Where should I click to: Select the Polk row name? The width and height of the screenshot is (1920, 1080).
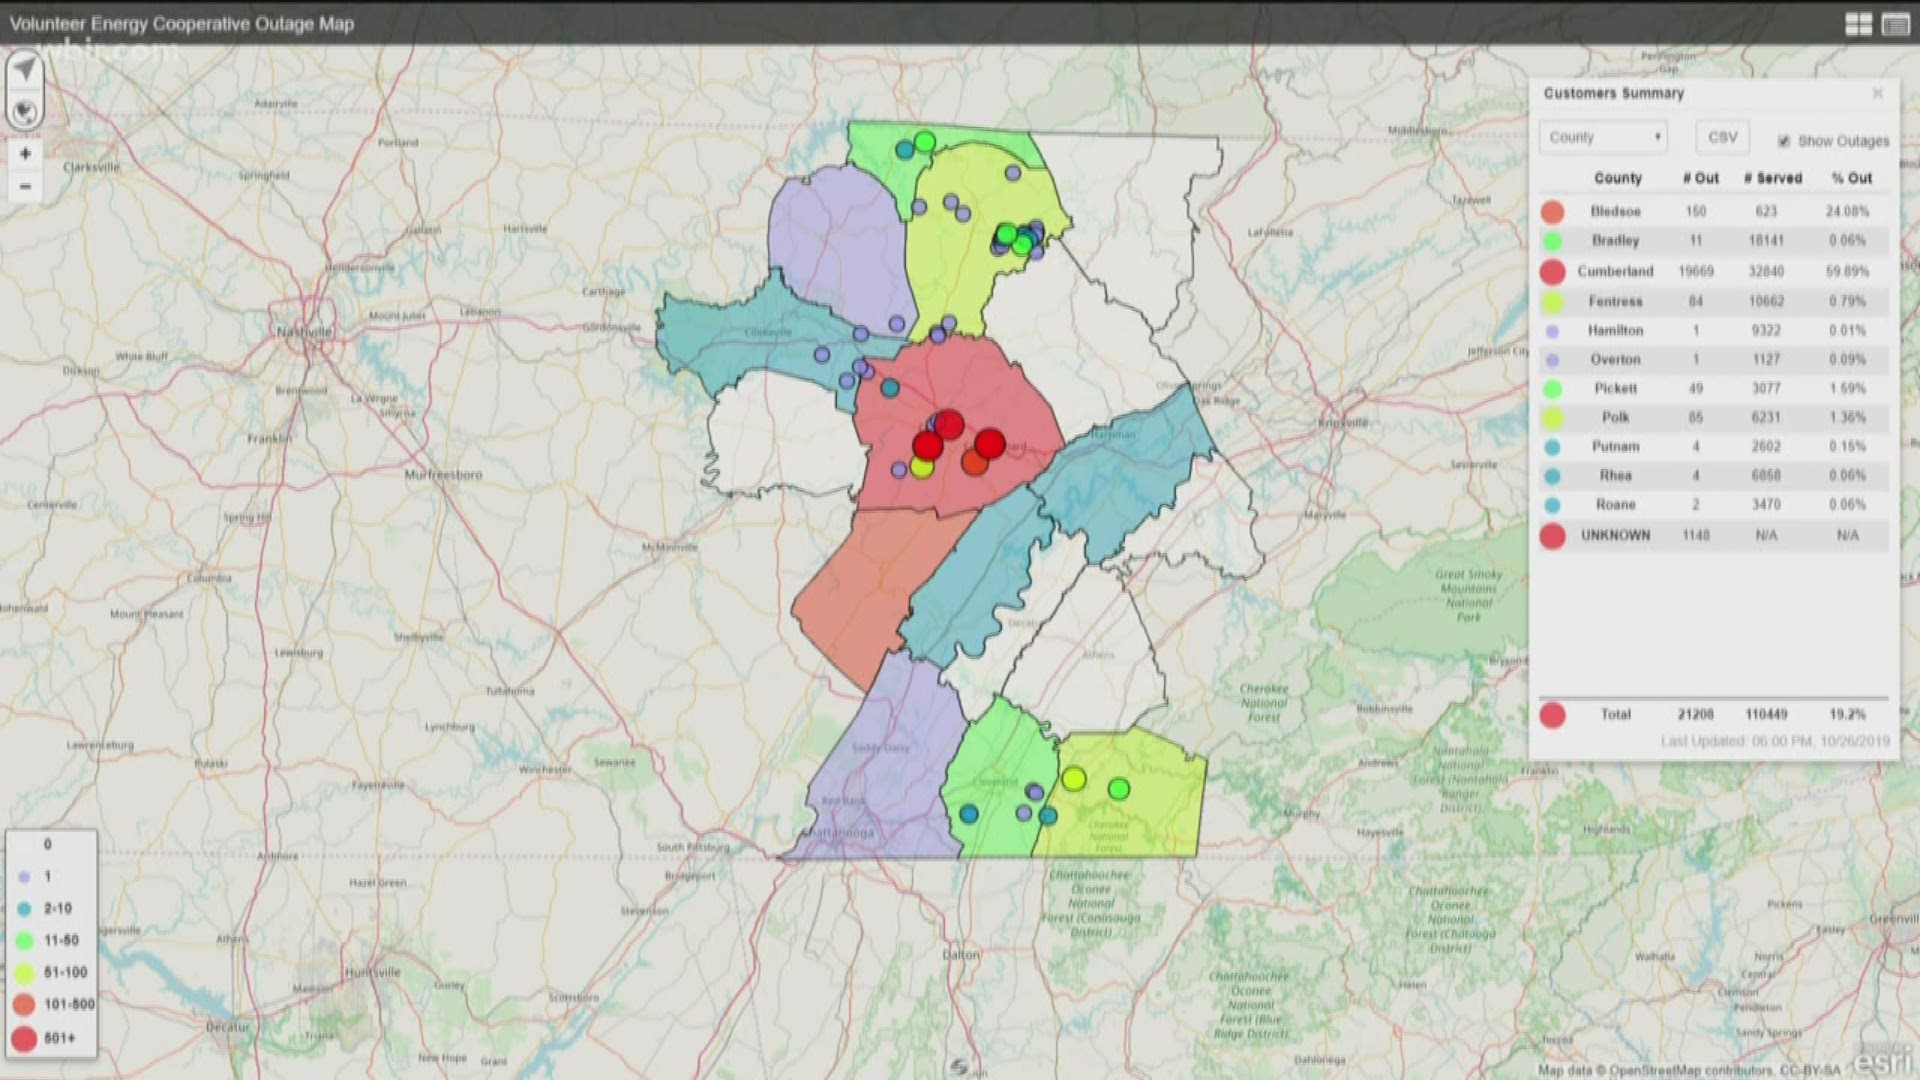coord(1615,417)
